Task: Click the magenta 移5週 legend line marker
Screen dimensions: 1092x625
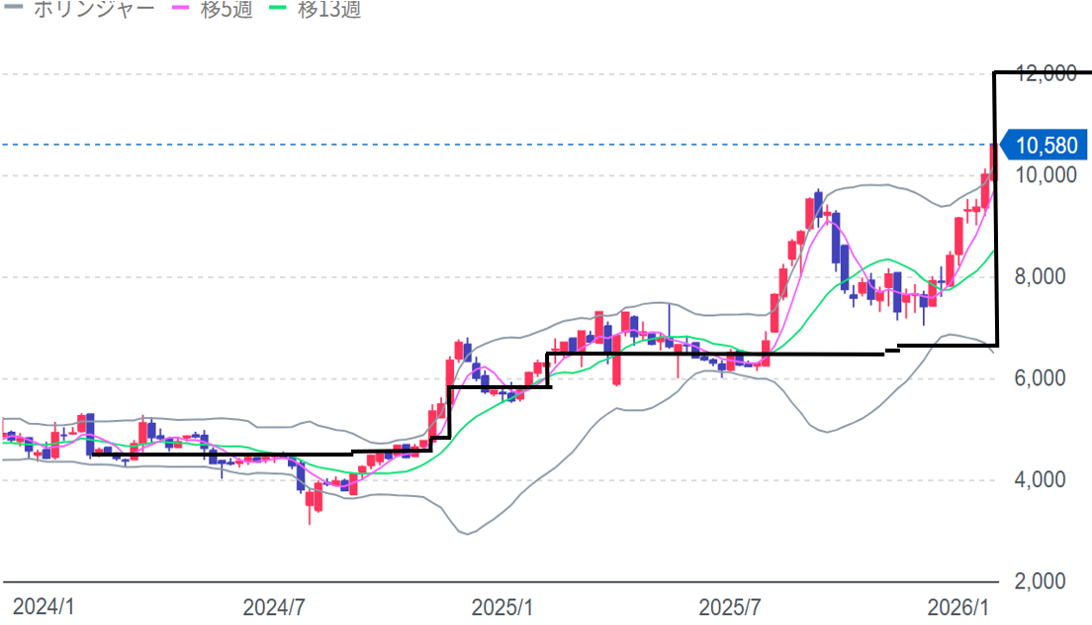Action: coord(183,10)
